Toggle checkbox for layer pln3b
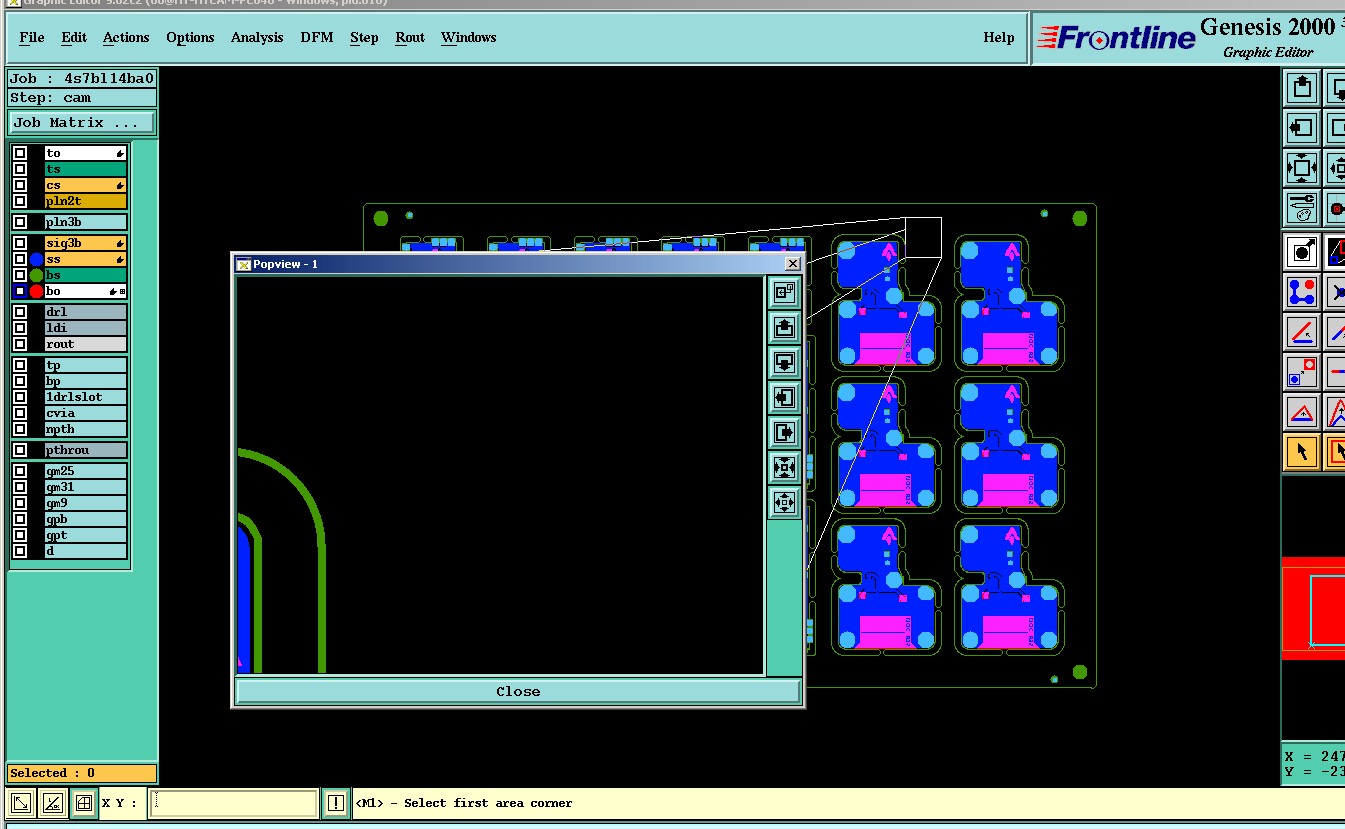1345x829 pixels. [x=20, y=222]
